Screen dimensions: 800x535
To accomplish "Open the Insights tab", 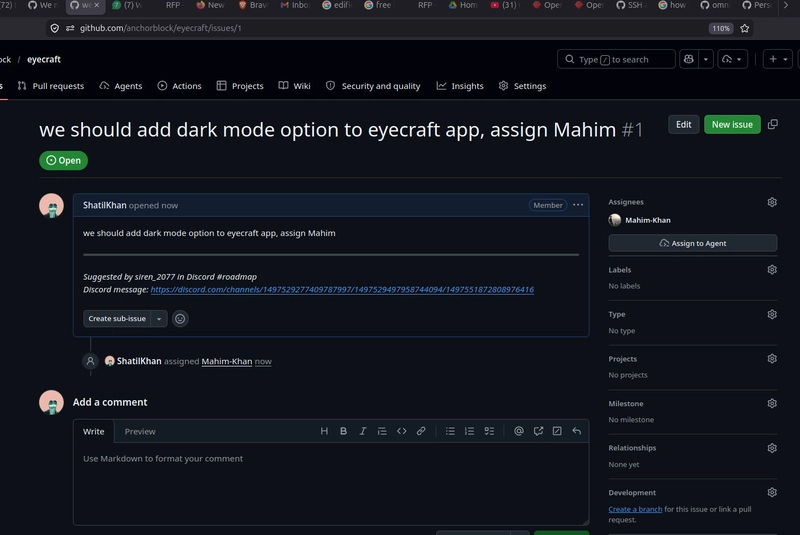I will (x=460, y=86).
